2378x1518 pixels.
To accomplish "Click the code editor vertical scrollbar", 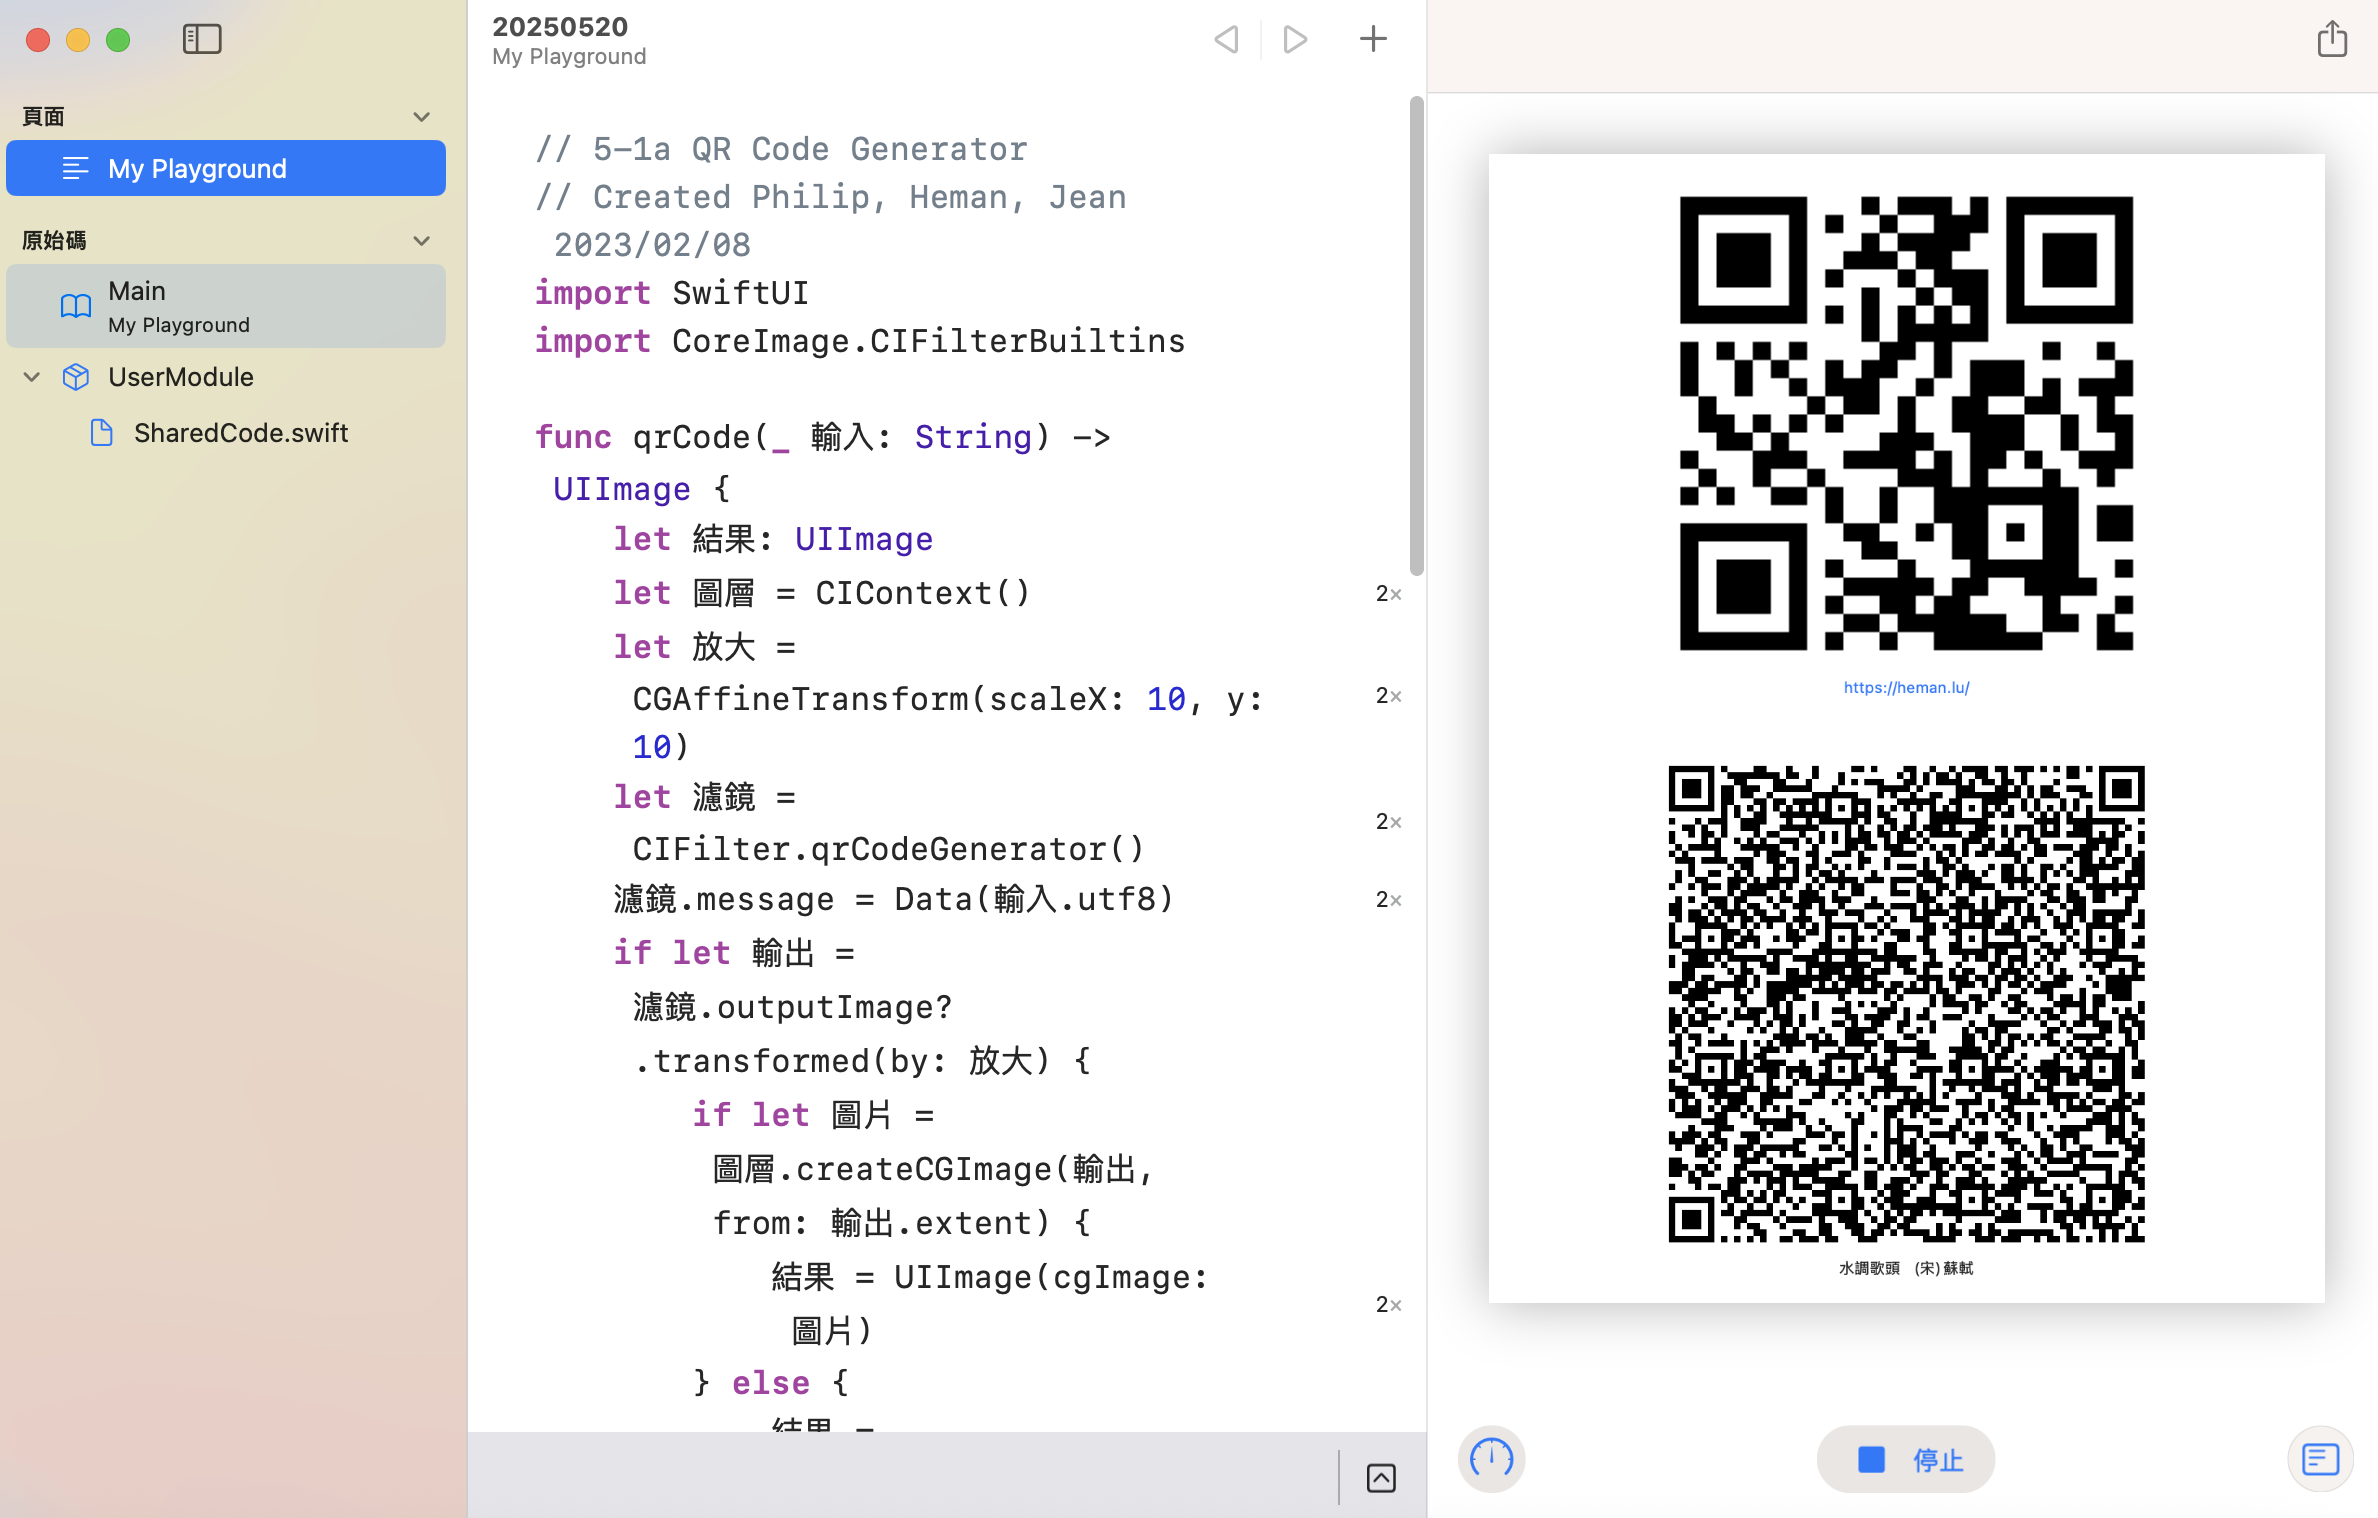I will (x=1416, y=336).
